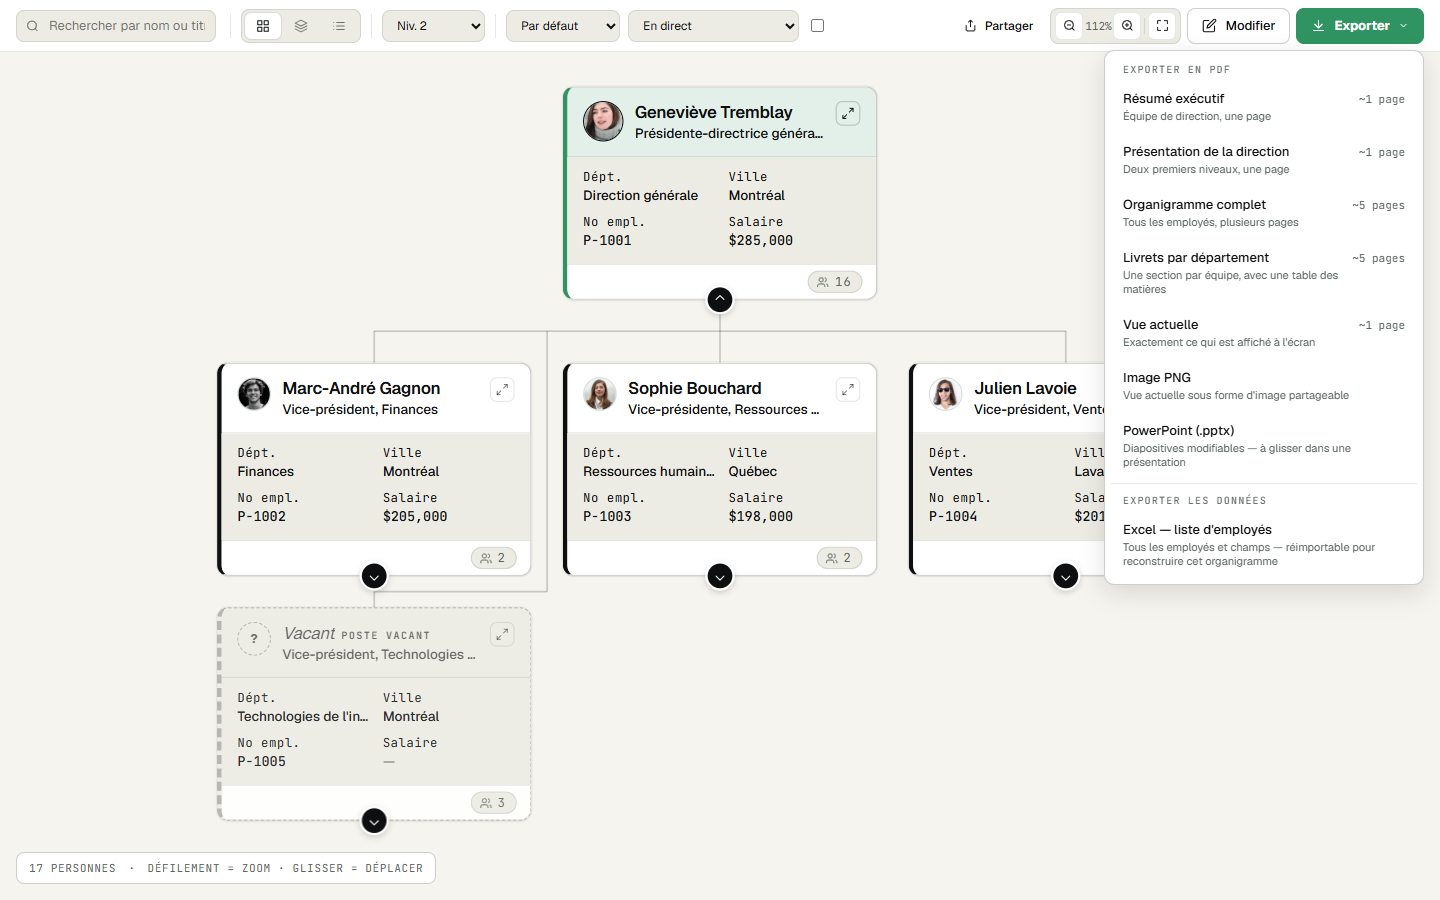
Task: Click the zoom in magnifier icon
Action: pos(1128,26)
